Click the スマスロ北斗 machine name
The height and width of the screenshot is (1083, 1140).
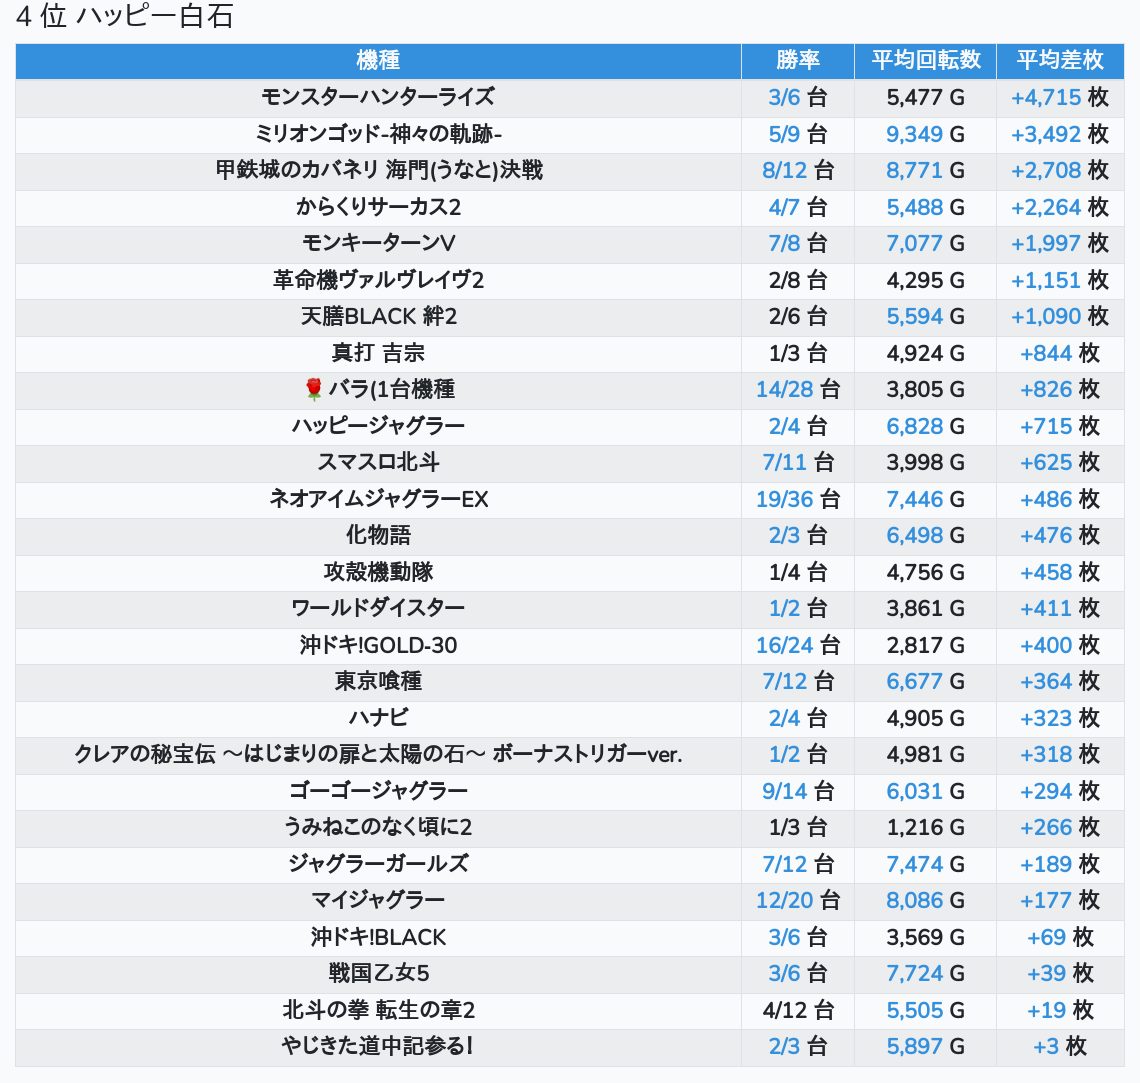(x=378, y=462)
